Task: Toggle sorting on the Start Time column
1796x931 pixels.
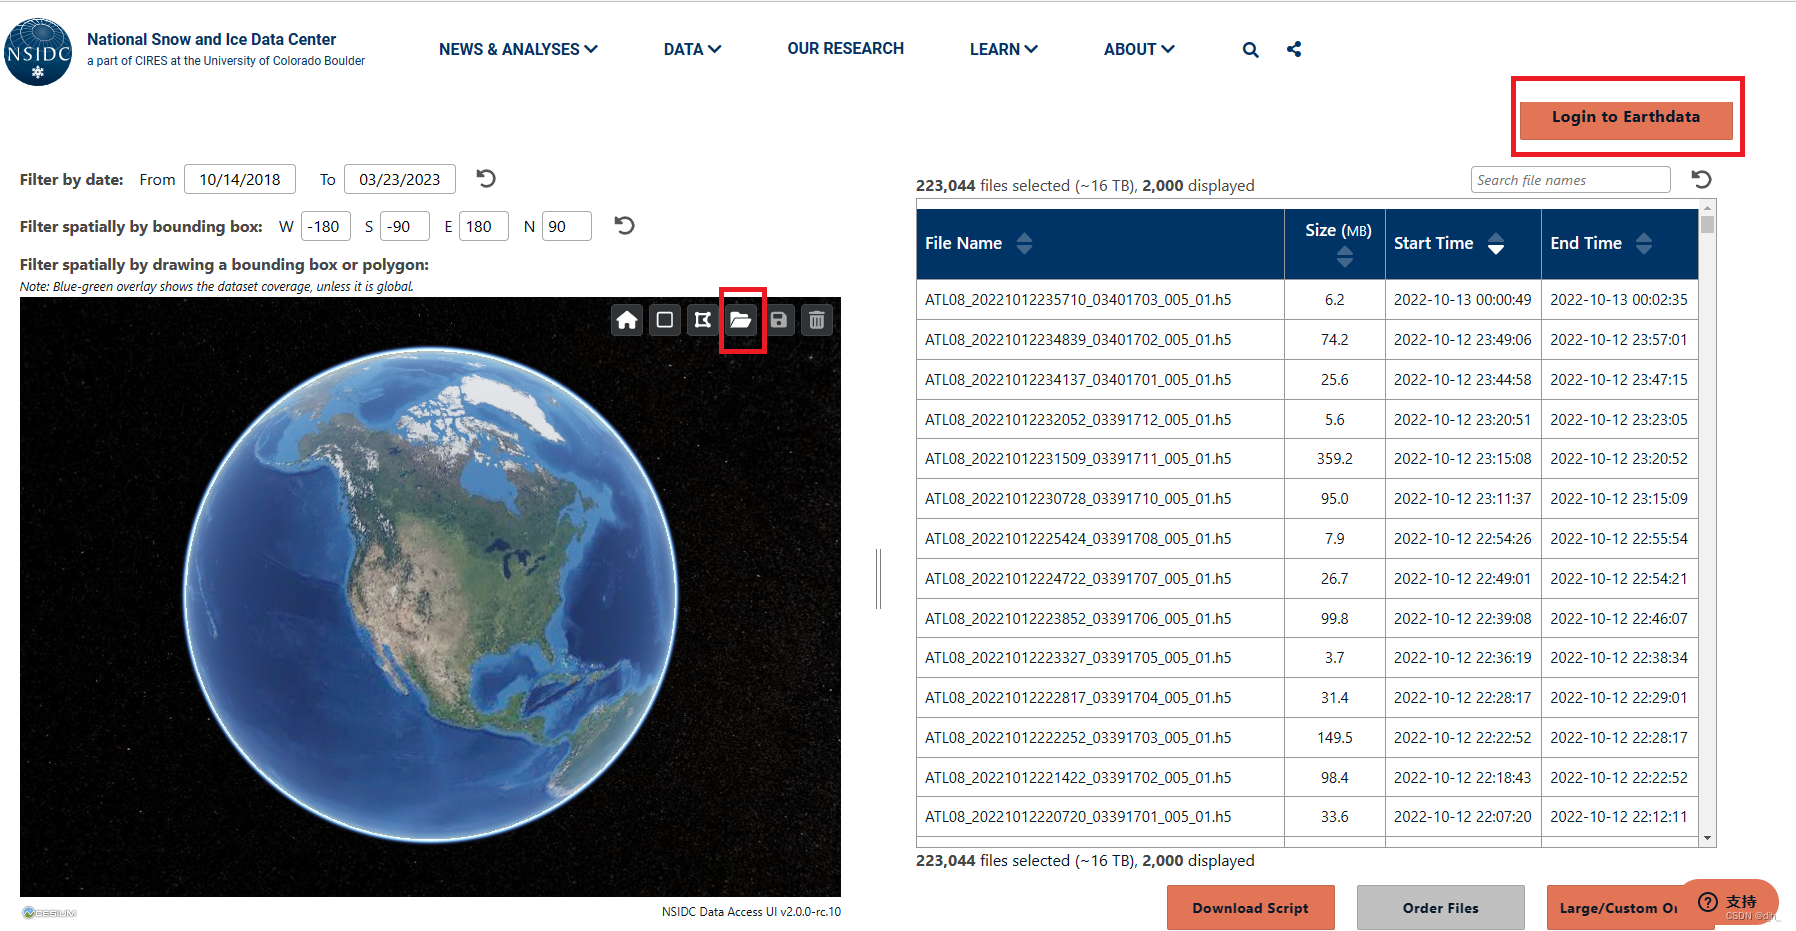Action: point(1496,243)
